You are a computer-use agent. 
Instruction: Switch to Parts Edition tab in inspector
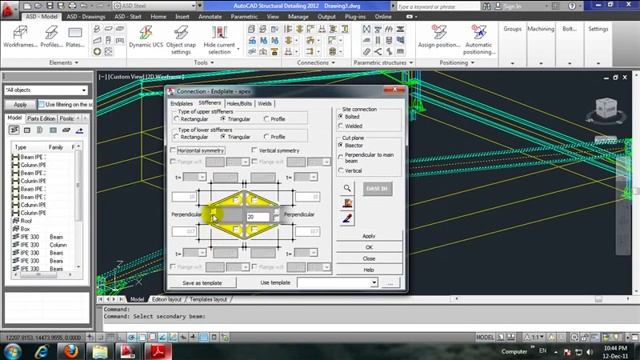point(41,118)
